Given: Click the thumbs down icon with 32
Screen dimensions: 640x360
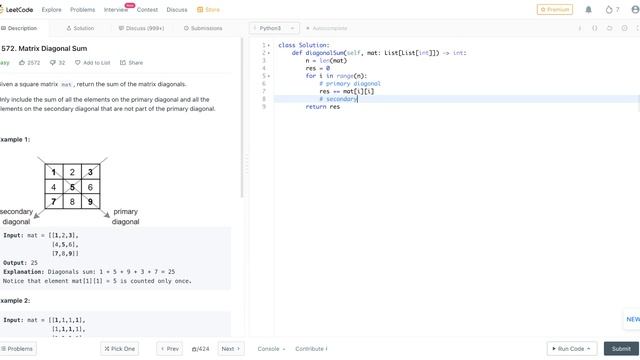Looking at the screenshot, I should click(52, 62).
